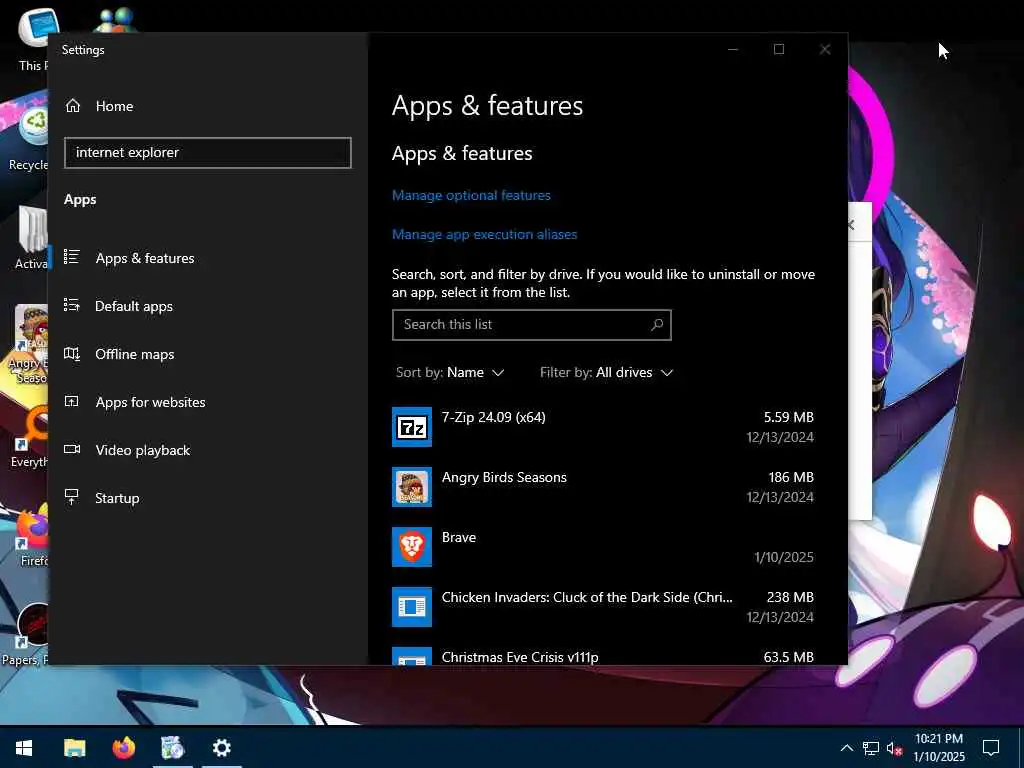Select the Apps & features sidebar item
This screenshot has width=1024, height=768.
point(145,258)
